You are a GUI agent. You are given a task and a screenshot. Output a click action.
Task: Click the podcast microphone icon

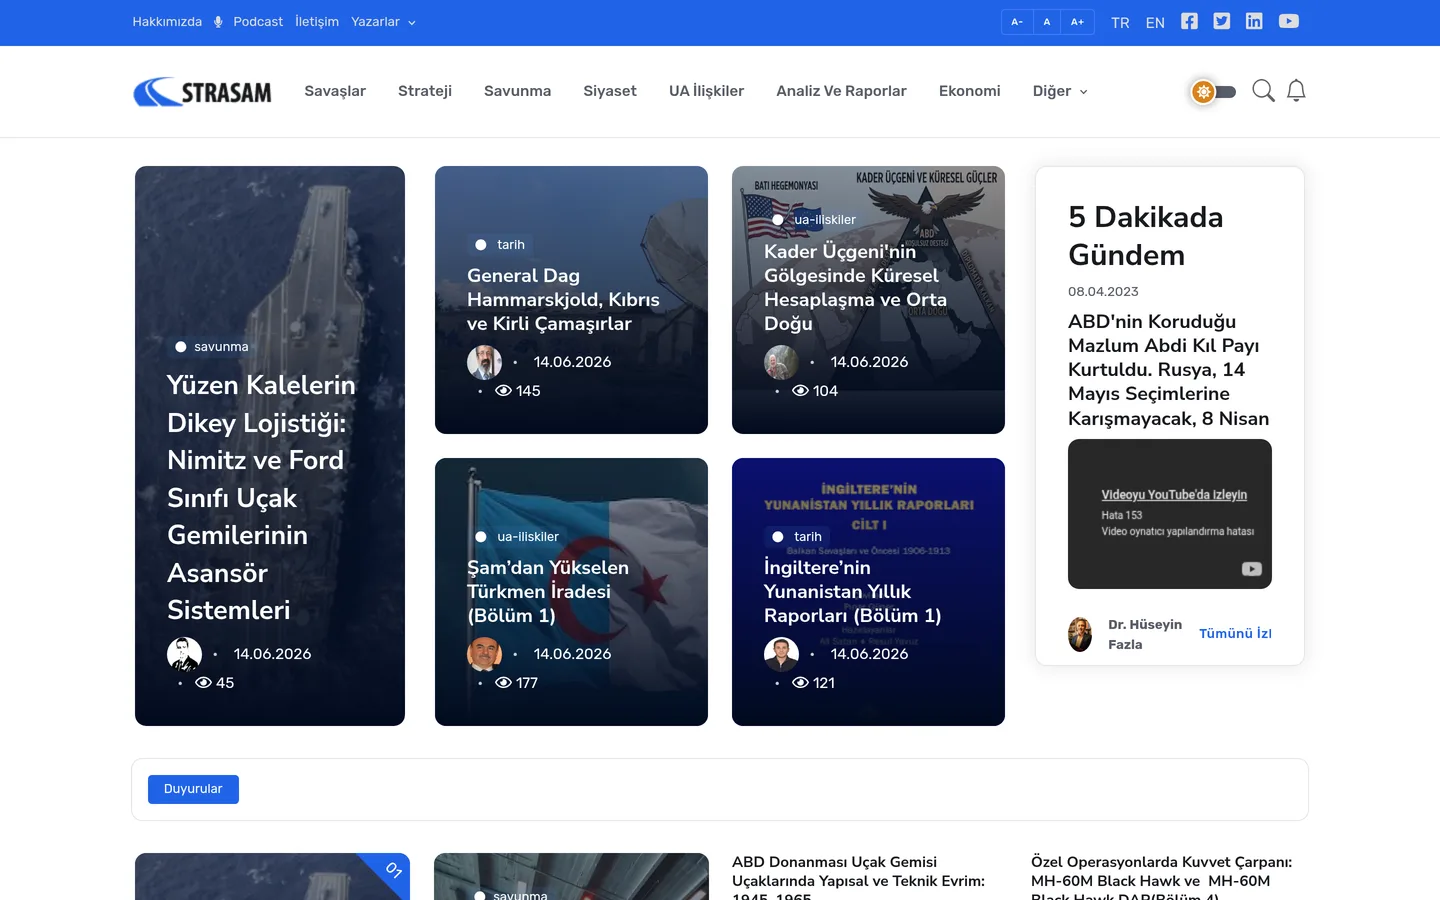(x=218, y=22)
